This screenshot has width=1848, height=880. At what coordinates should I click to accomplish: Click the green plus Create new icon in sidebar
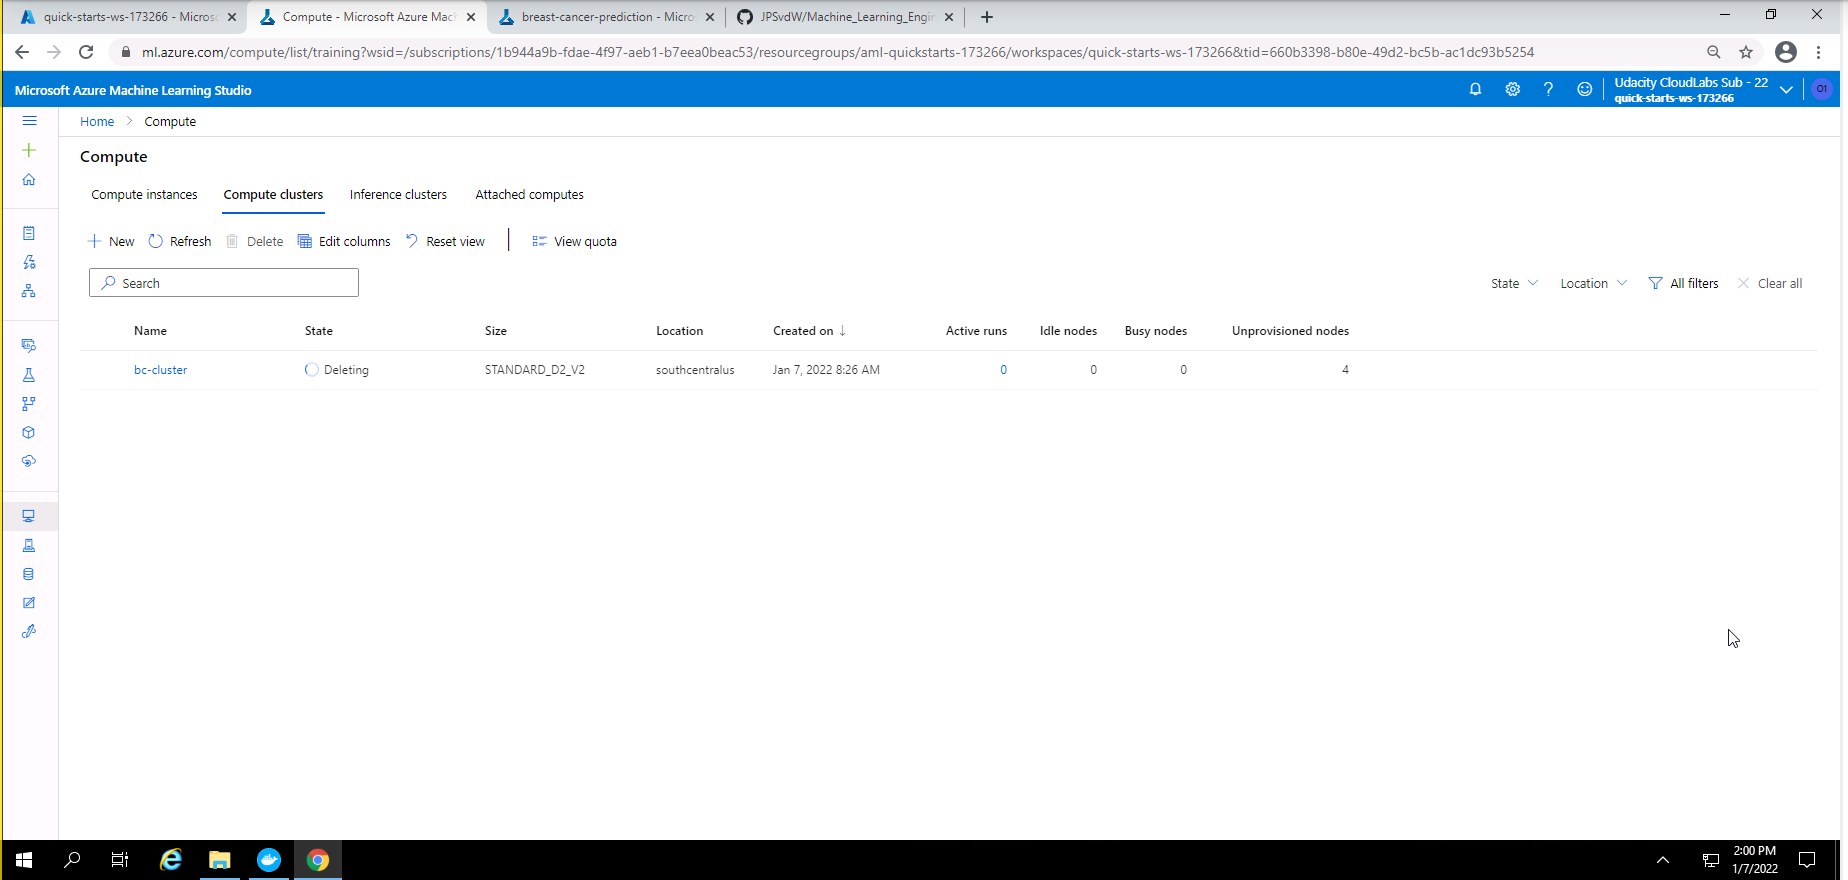29,150
